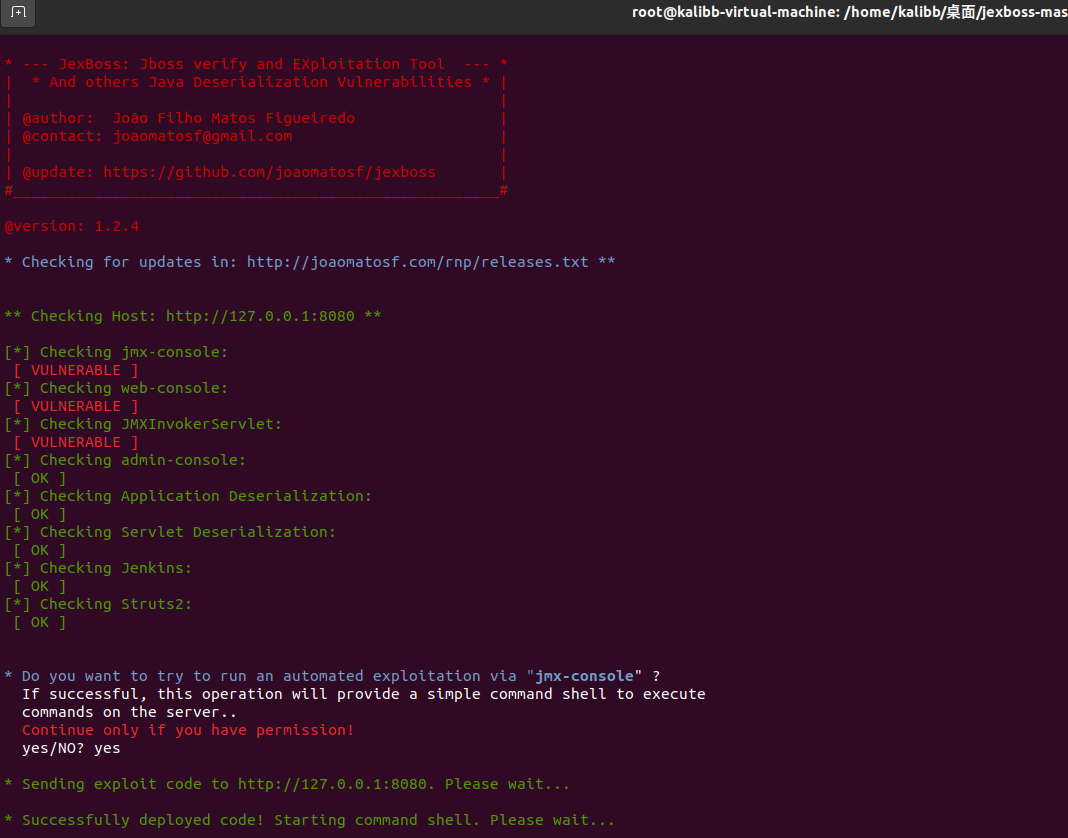Click 'Successfully deployed code!' status line
The image size is (1068, 838).
click(x=309, y=821)
